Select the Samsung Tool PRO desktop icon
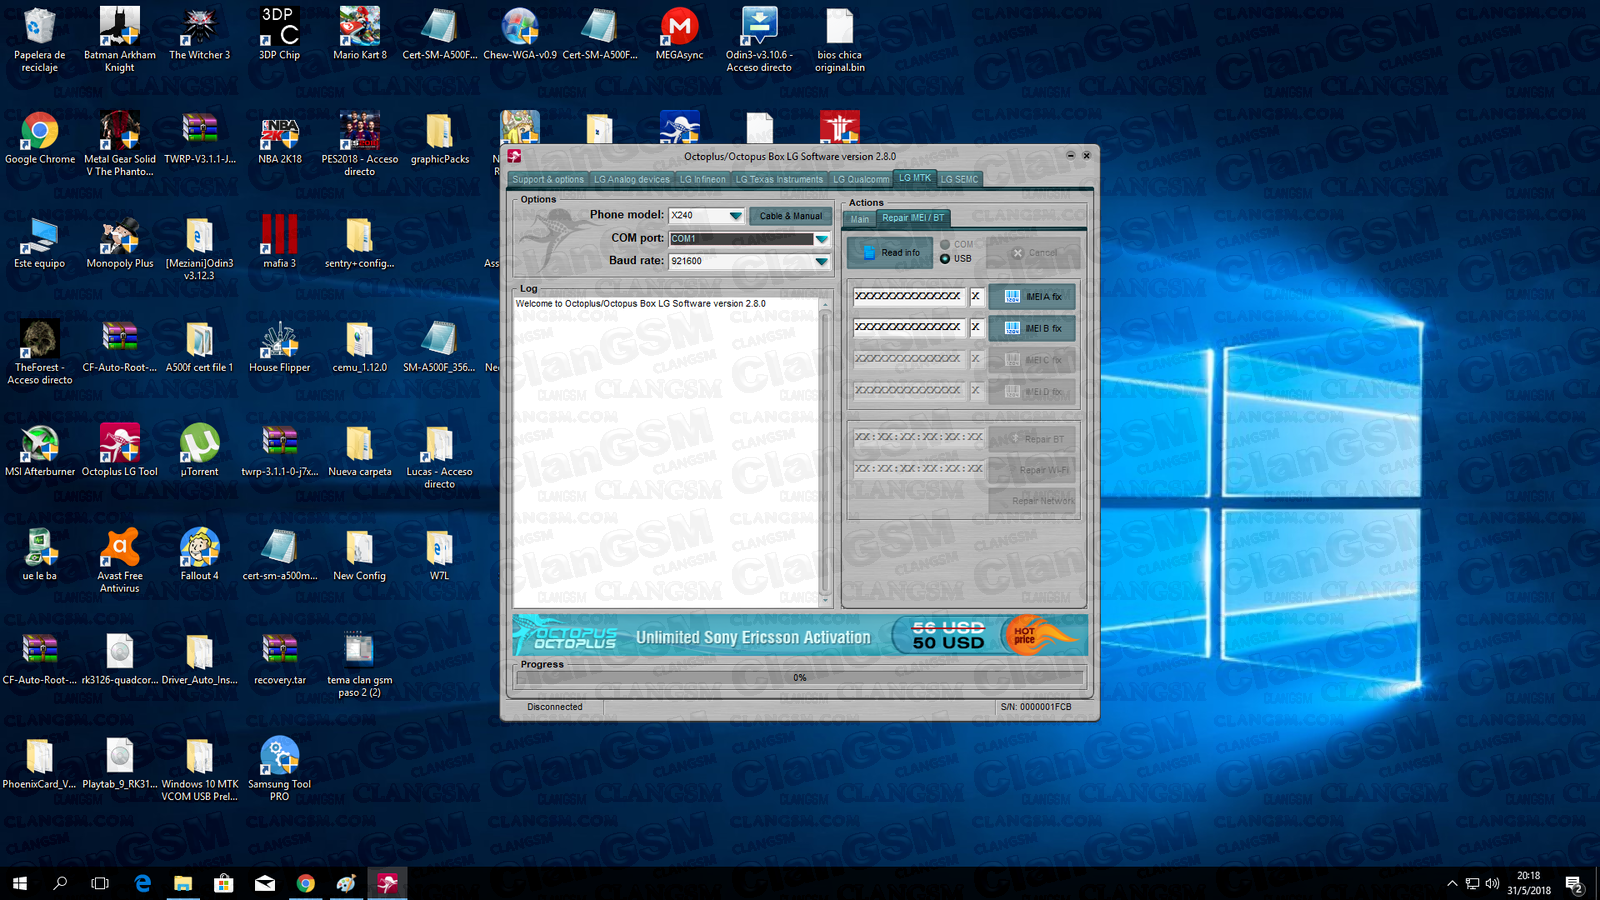The width and height of the screenshot is (1600, 900). coord(279,768)
